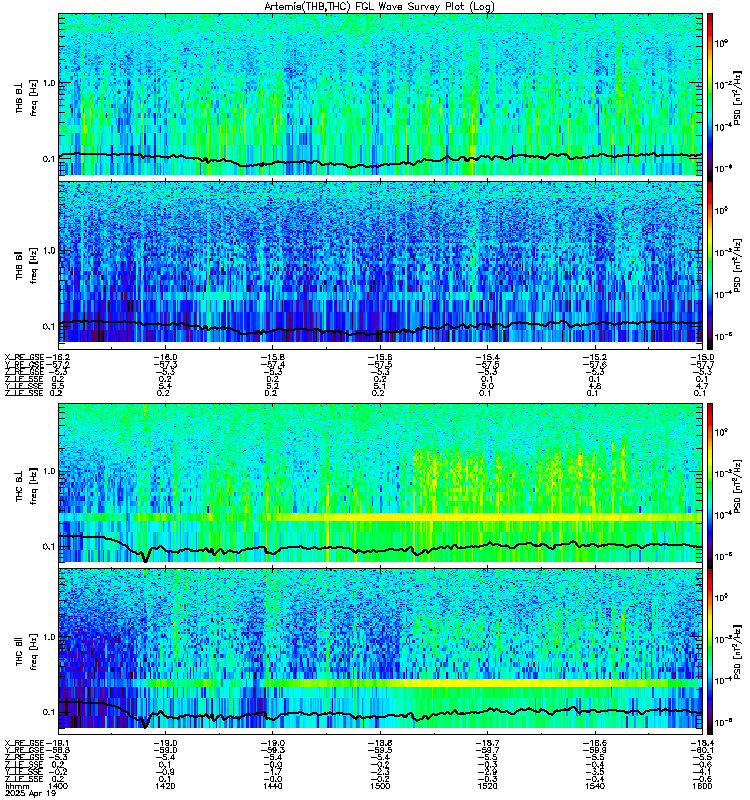Click the 'THB B∥ freq [Hz]' y-axis label
The width and height of the screenshot is (750, 800).
pos(26,265)
